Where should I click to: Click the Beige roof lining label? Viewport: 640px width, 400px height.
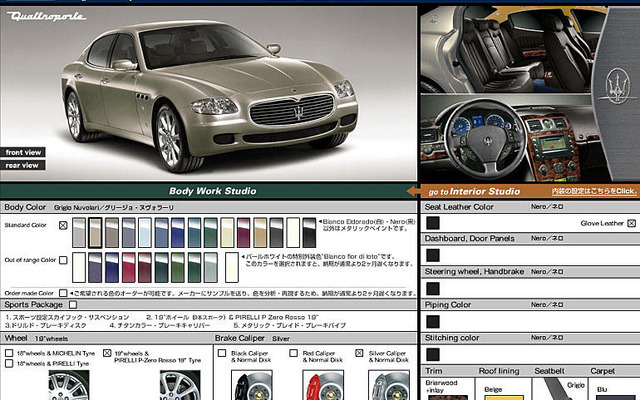coord(493,389)
